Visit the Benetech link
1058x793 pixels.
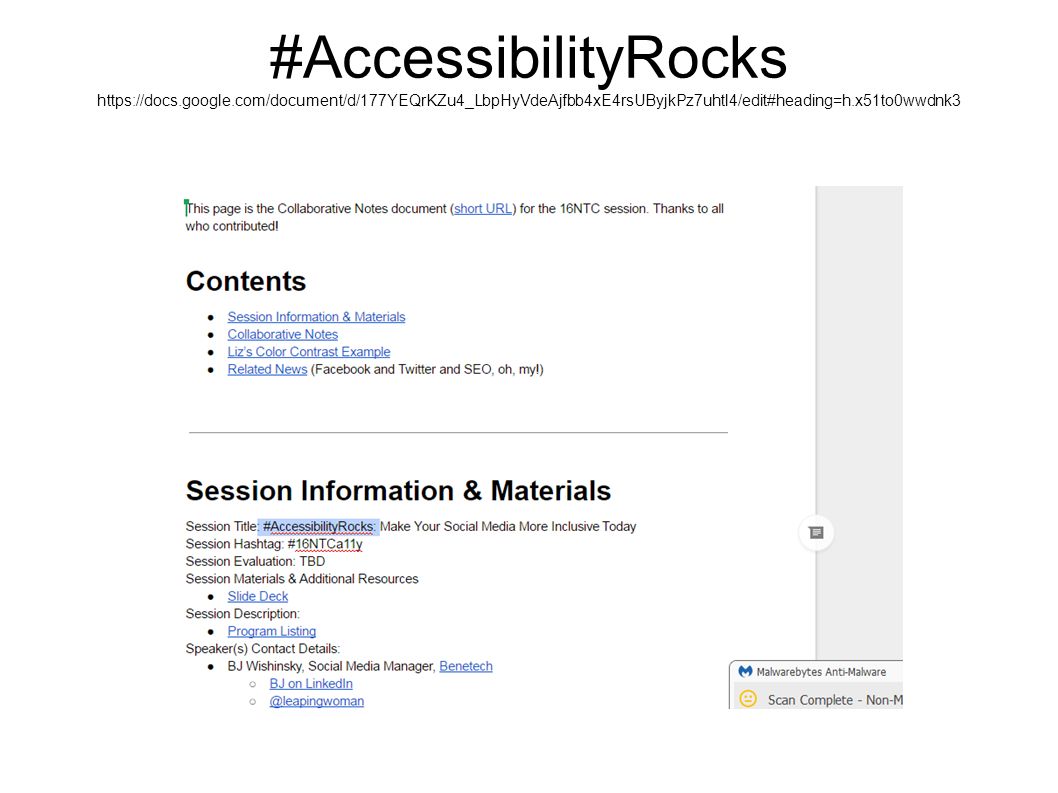coord(466,666)
